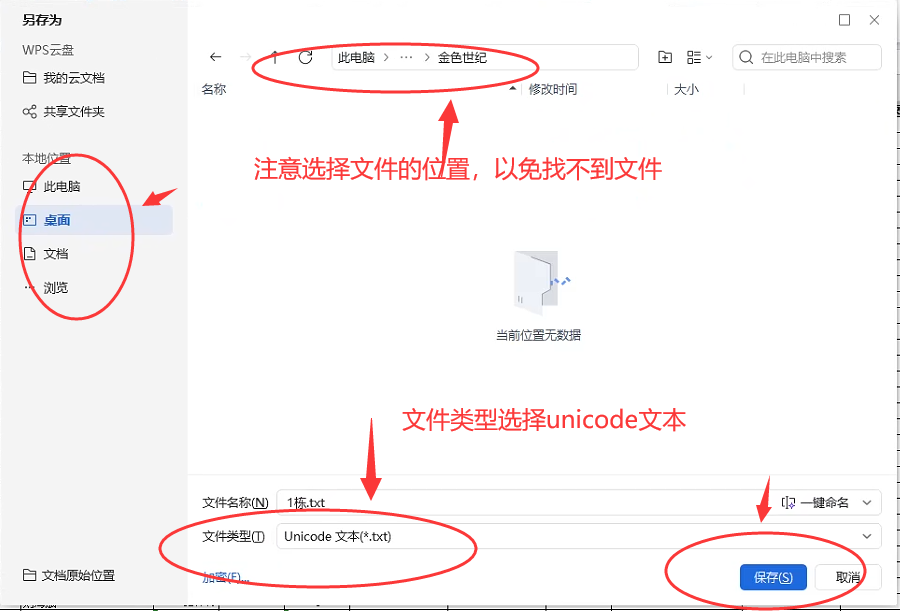Open the 文档 folder location

(x=56, y=254)
